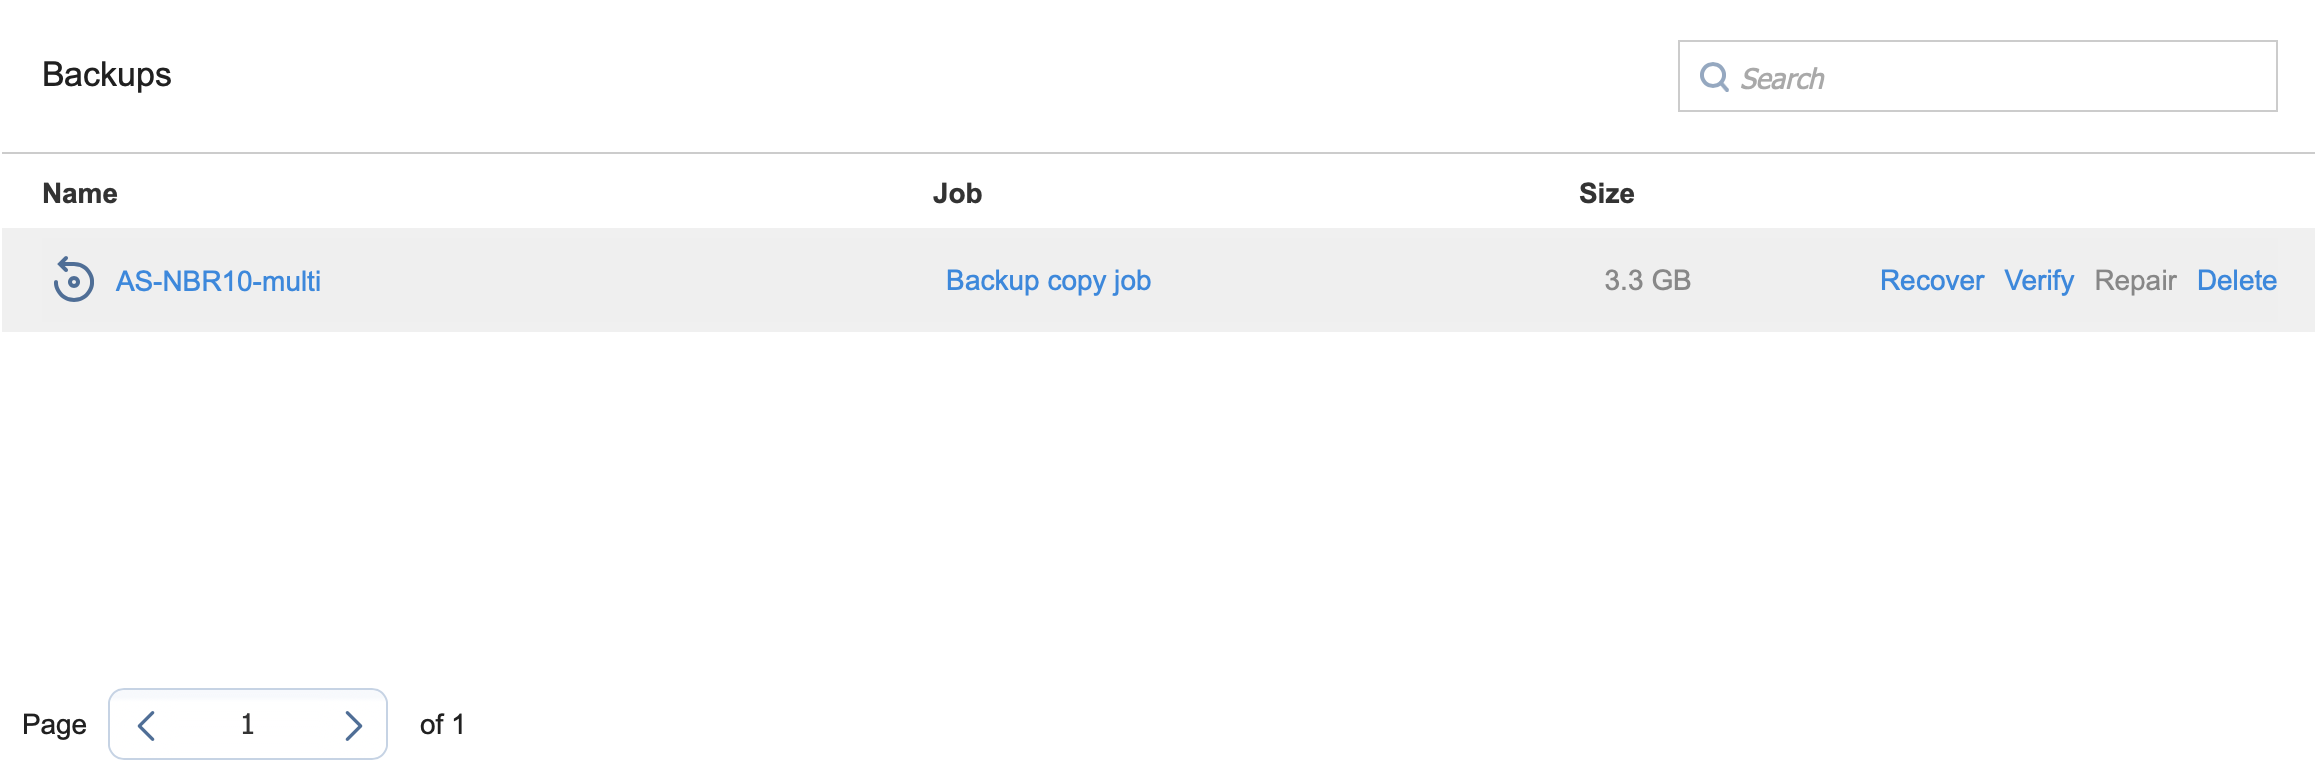This screenshot has height=778, width=2315.
Task: Click the Job column header
Action: tap(957, 194)
